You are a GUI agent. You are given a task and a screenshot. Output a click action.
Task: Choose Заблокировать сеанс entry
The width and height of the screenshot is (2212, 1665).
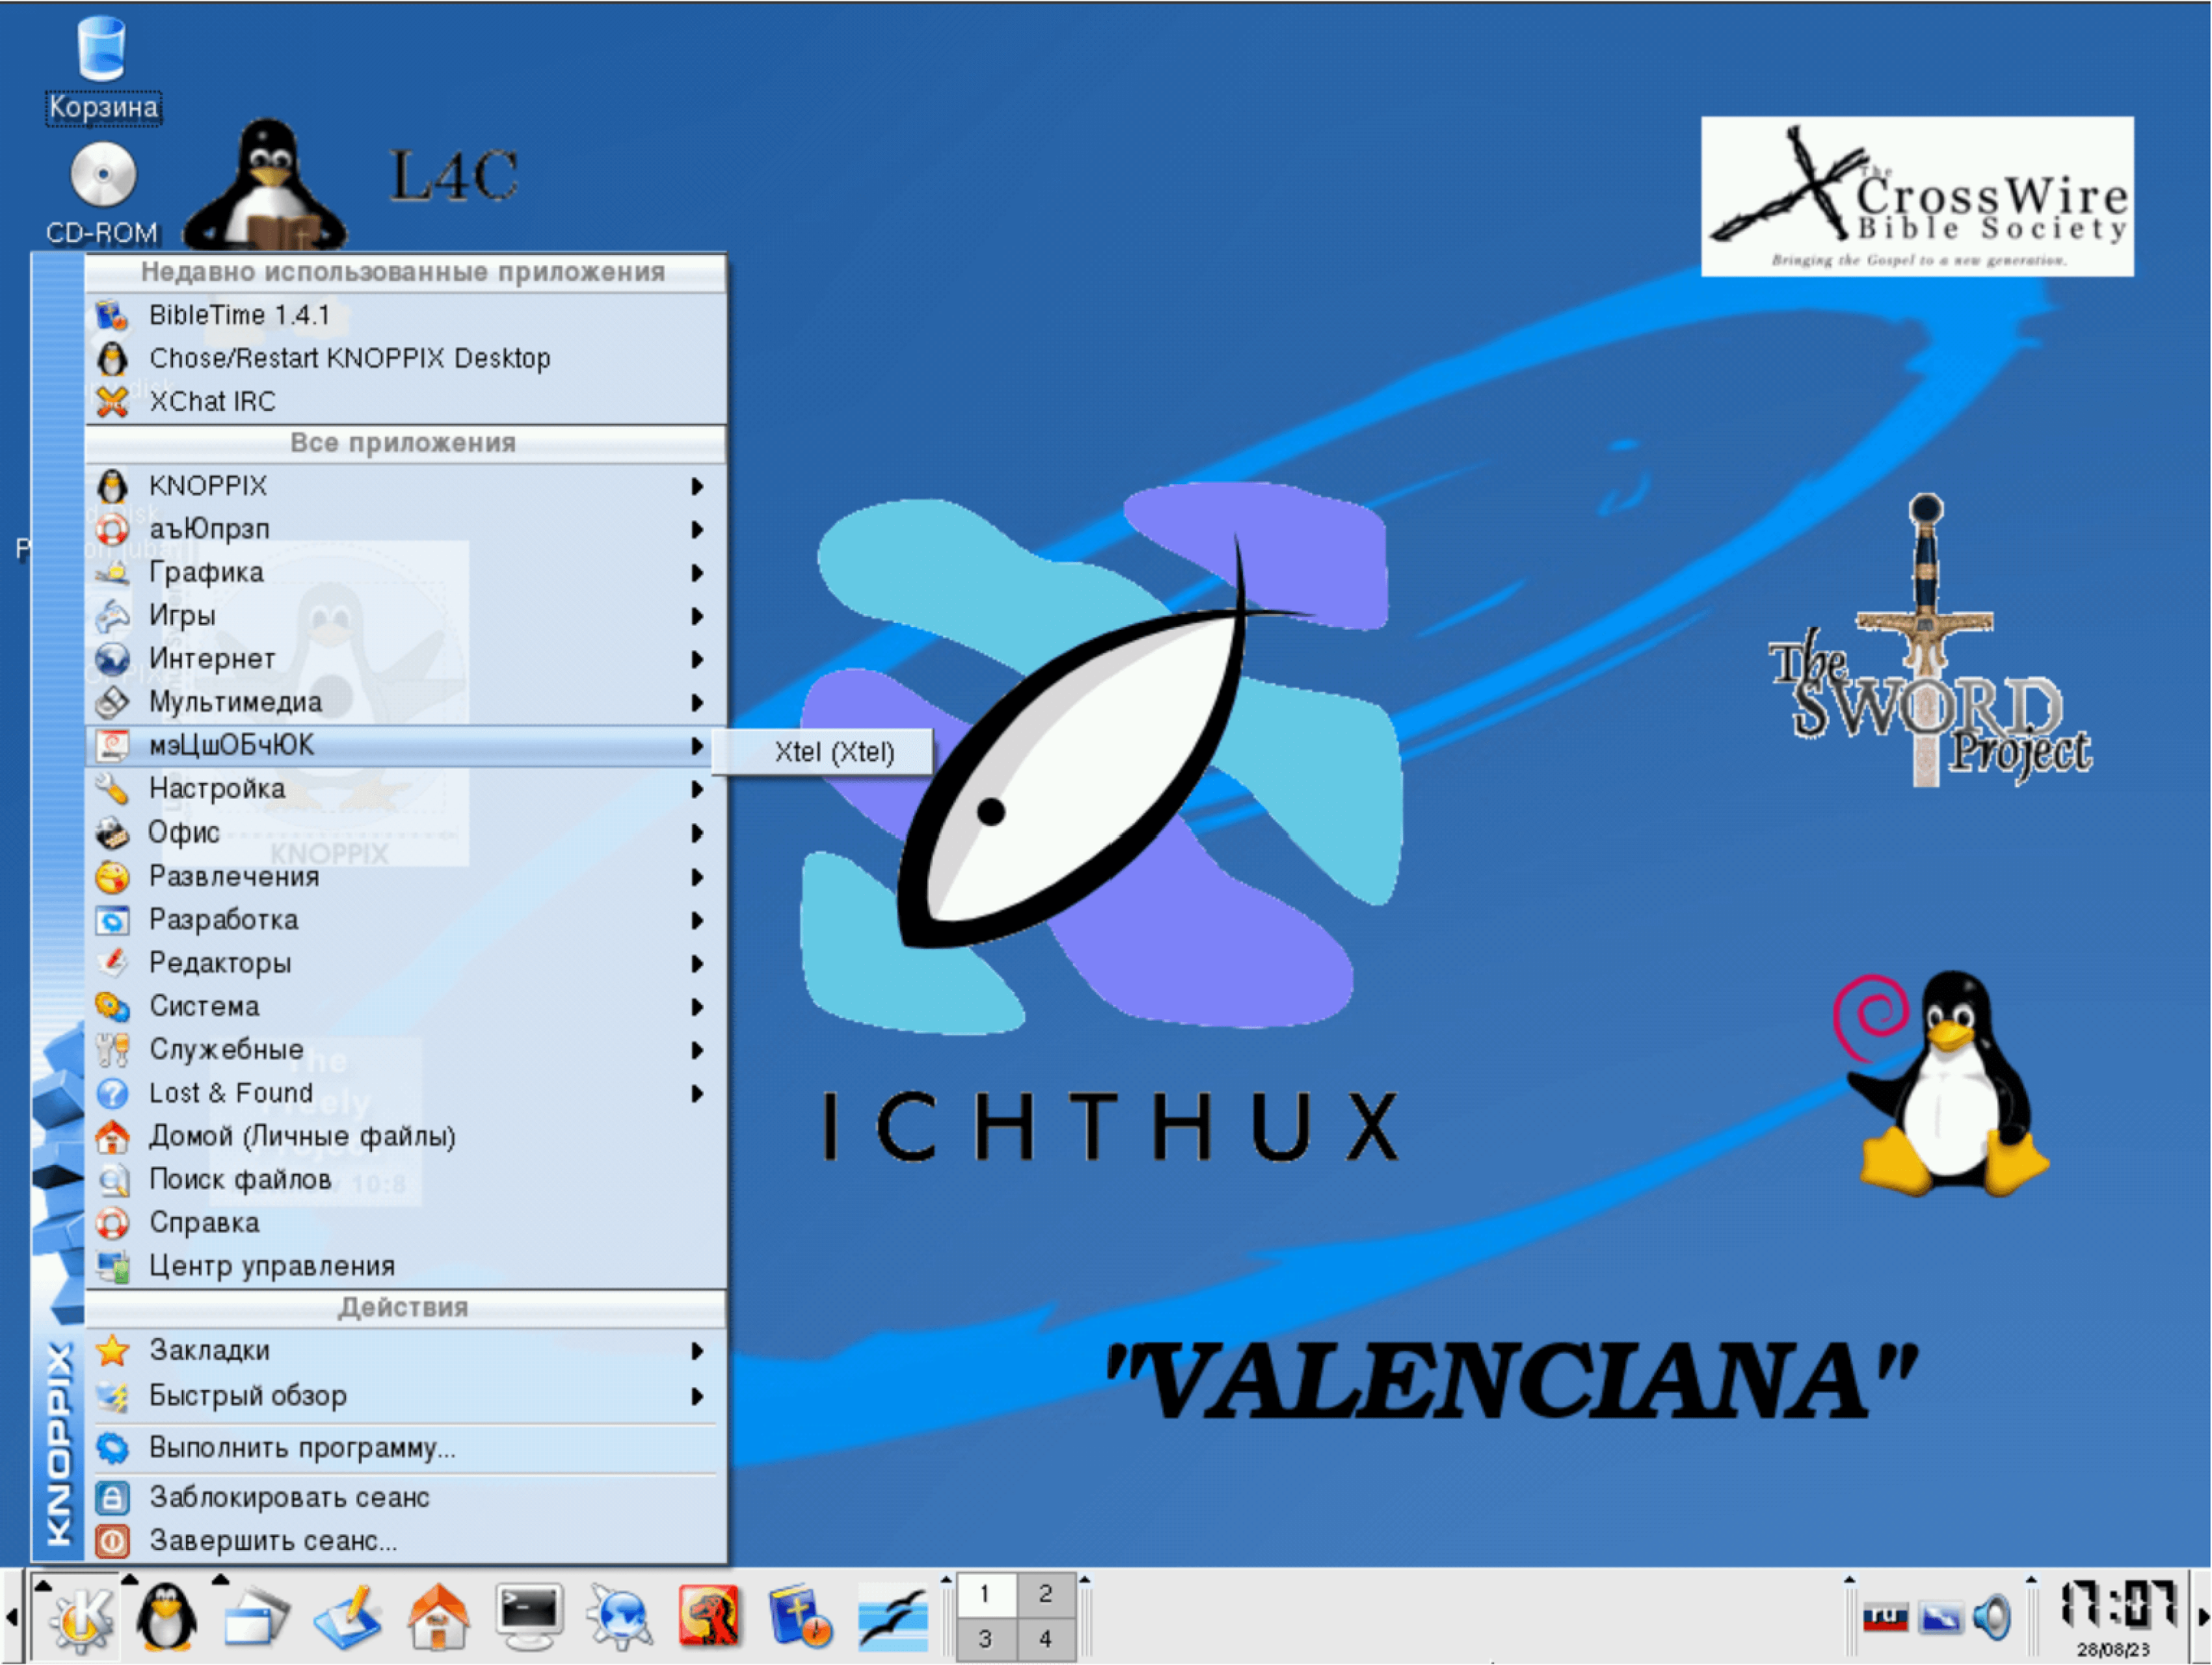[406, 1499]
